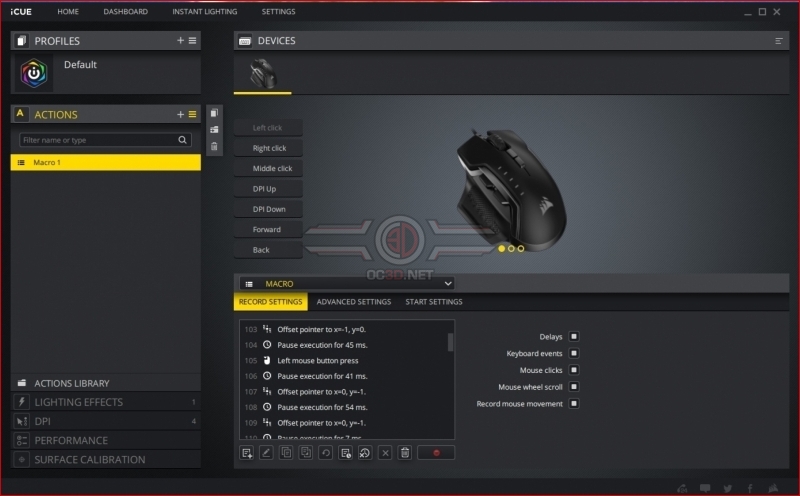Click the undo arrow in the macro toolbar
Screen dimensions: 800x496
tap(326, 453)
